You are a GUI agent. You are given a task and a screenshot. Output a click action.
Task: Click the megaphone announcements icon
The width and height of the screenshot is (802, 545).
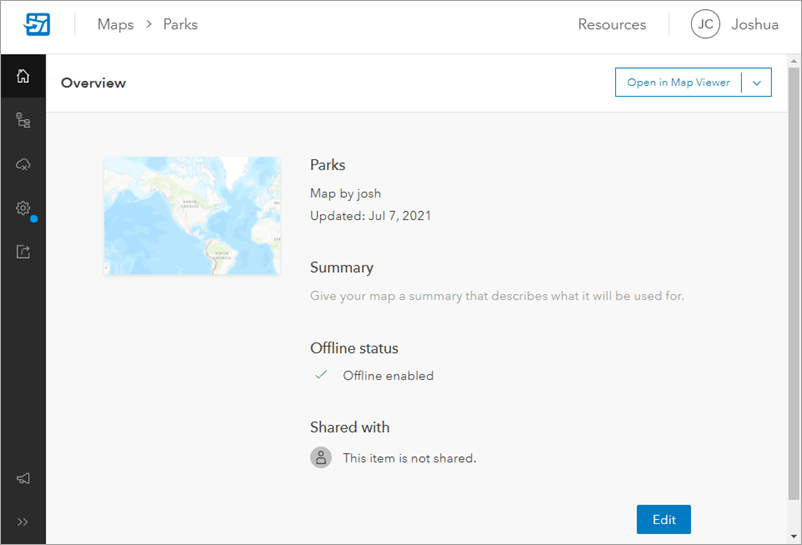(23, 479)
